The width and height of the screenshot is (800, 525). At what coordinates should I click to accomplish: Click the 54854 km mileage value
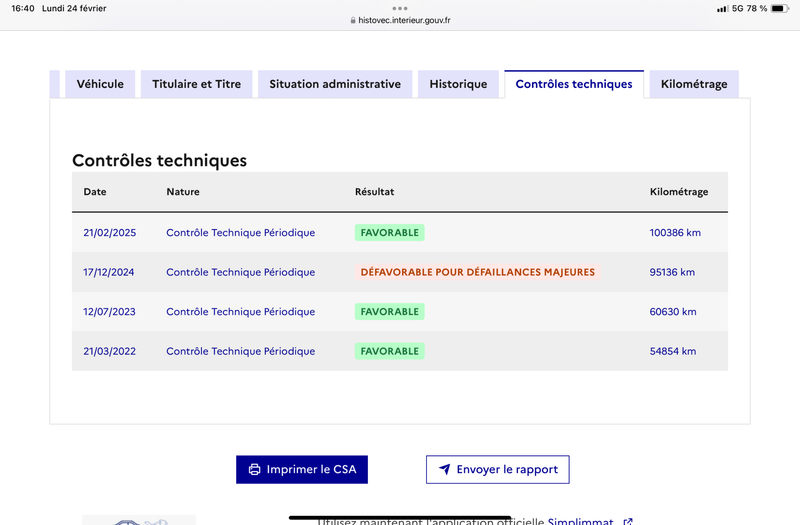tap(673, 351)
